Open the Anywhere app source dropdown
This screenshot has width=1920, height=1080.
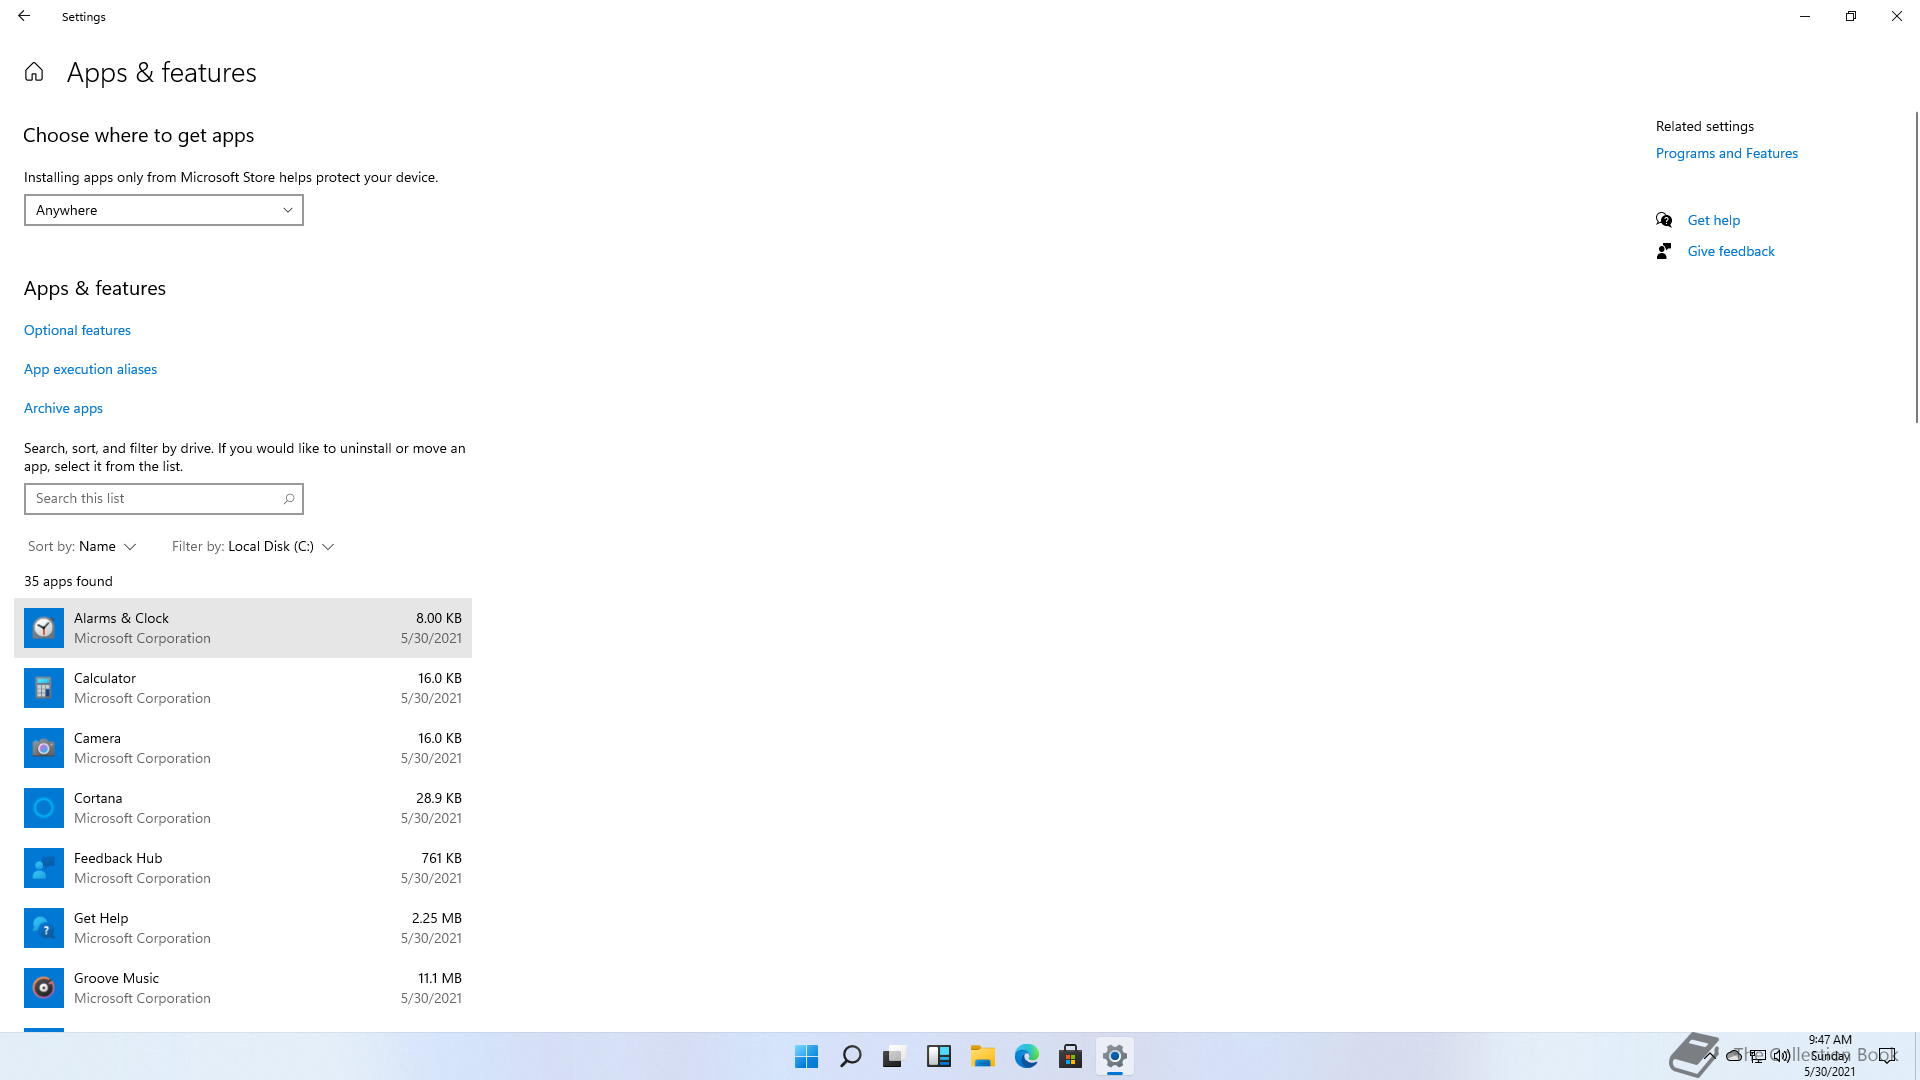(164, 210)
